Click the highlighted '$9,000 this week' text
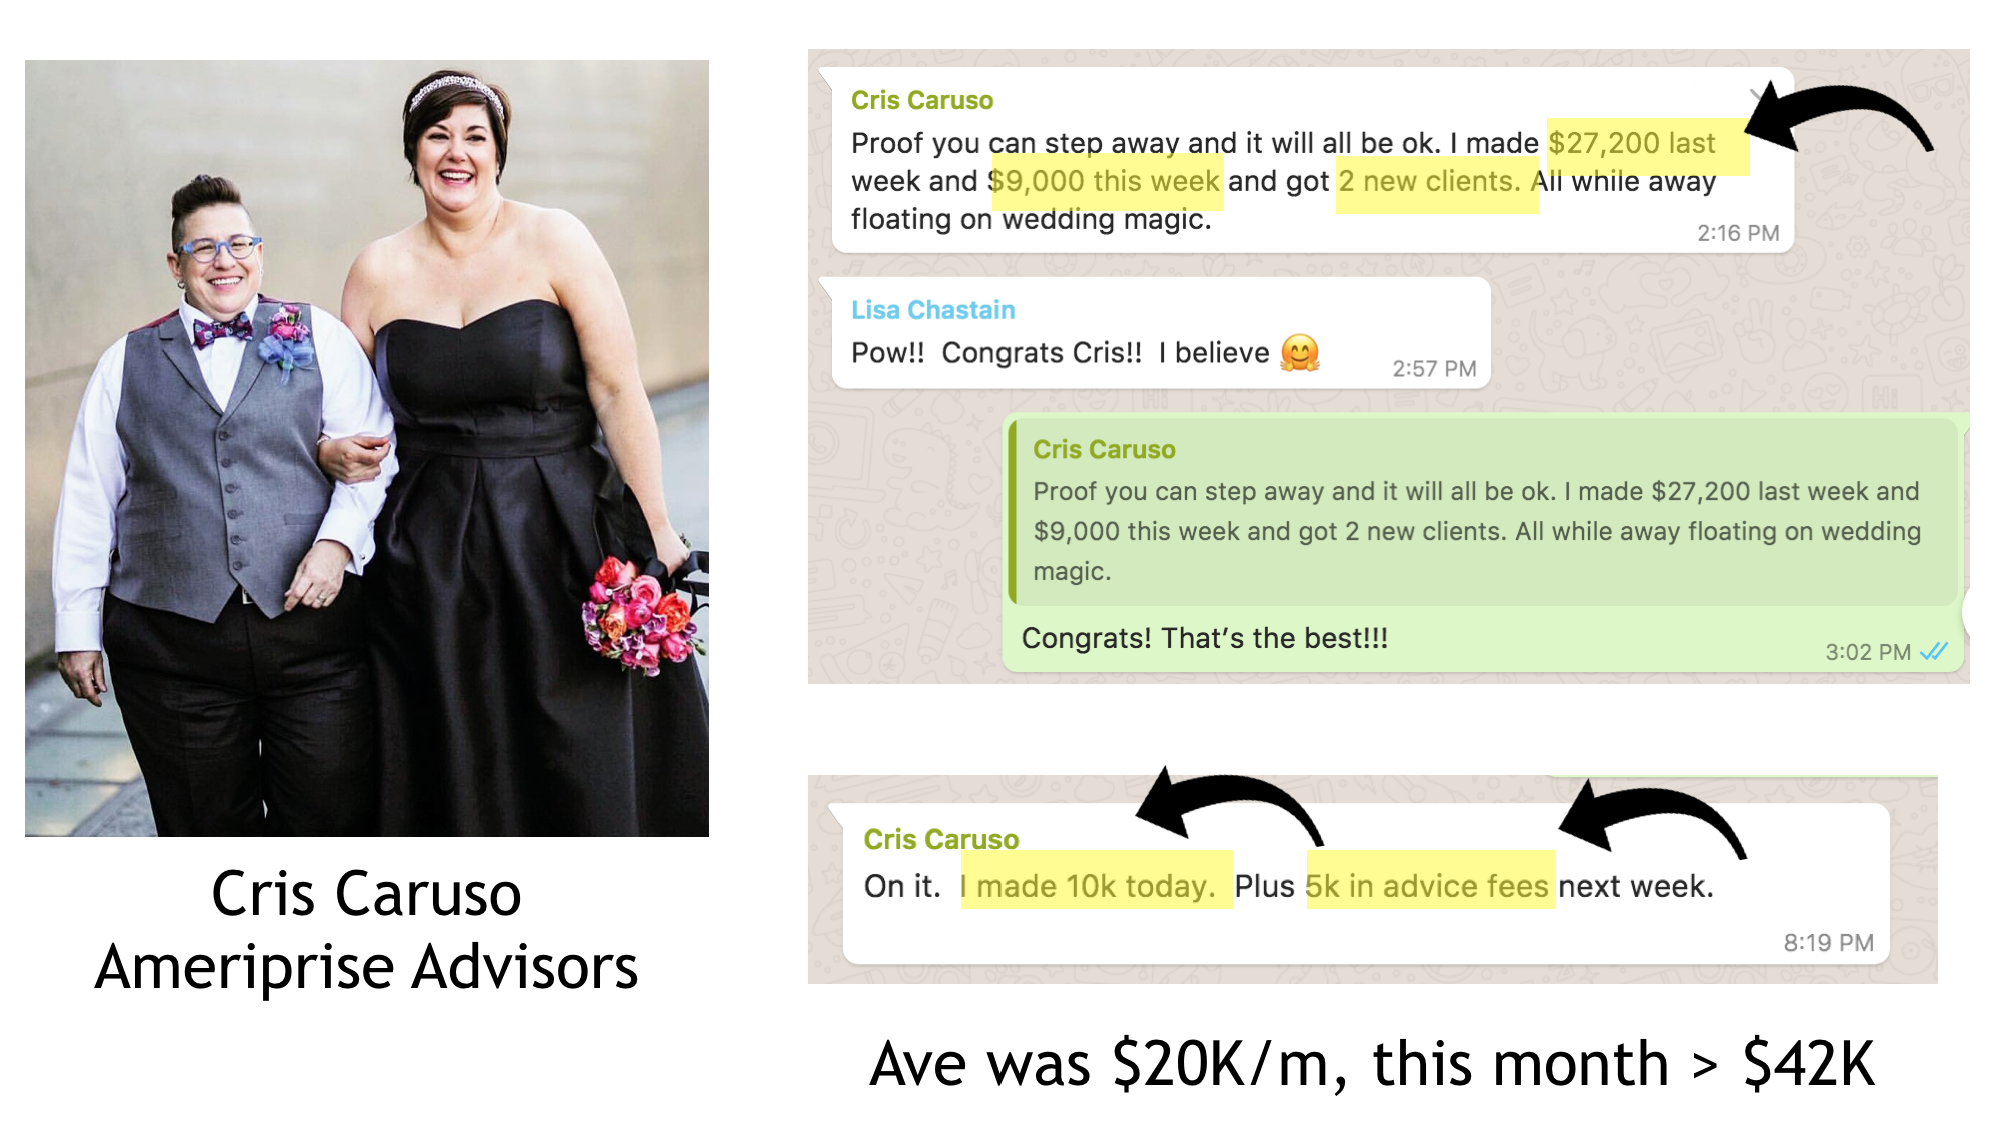 (x=1106, y=182)
